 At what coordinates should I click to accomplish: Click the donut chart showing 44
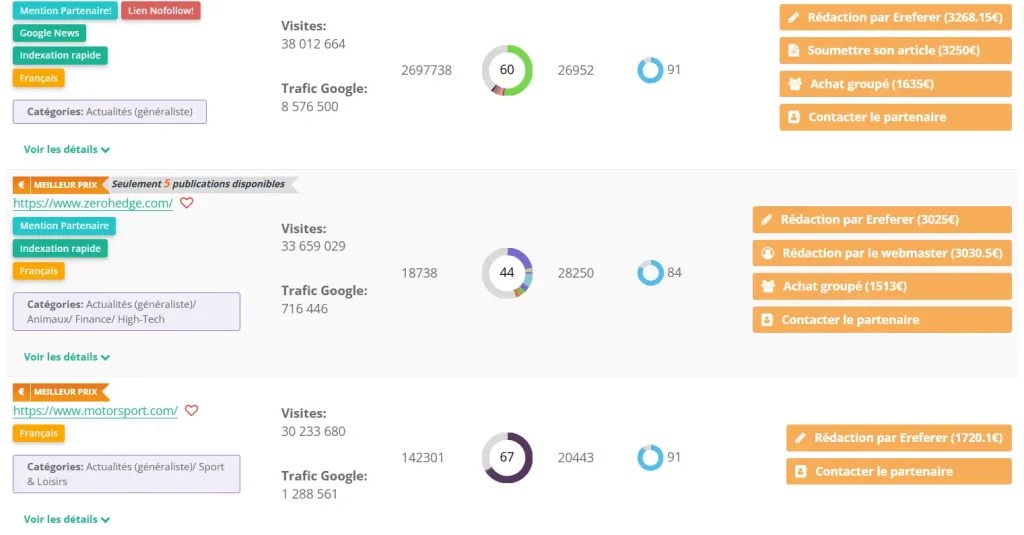(x=507, y=273)
